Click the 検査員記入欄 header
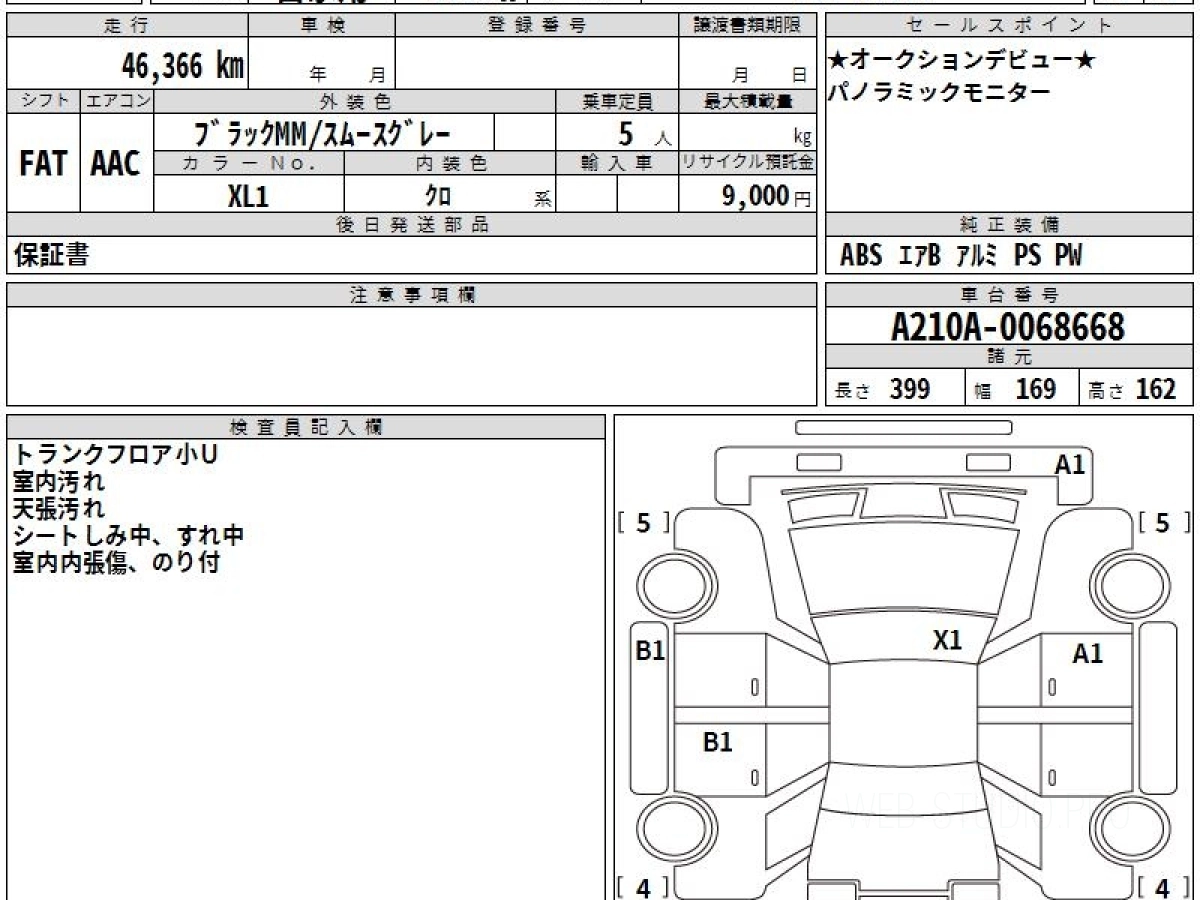1200x900 pixels. coord(306,427)
